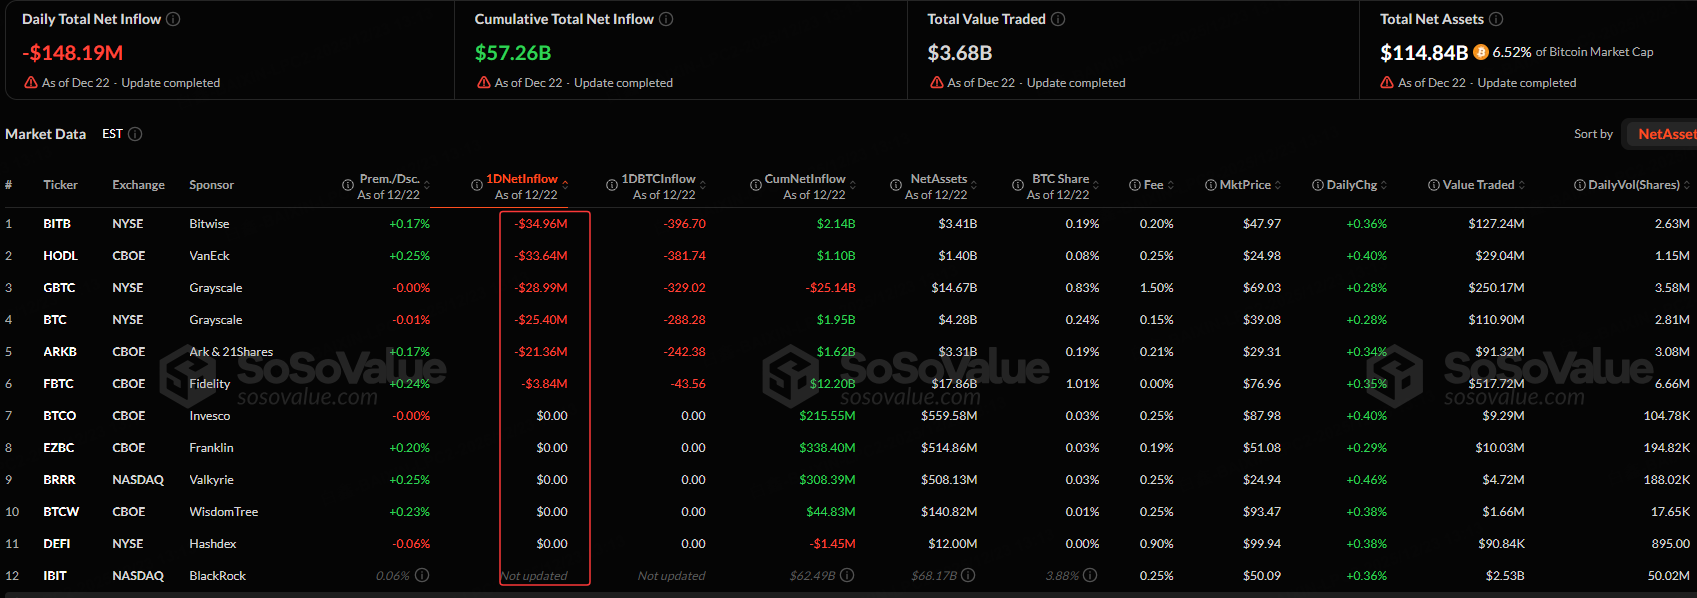Viewport: 1697px width, 598px height.
Task: Click info icon before Prem./Dsc. header
Action: pos(348,185)
